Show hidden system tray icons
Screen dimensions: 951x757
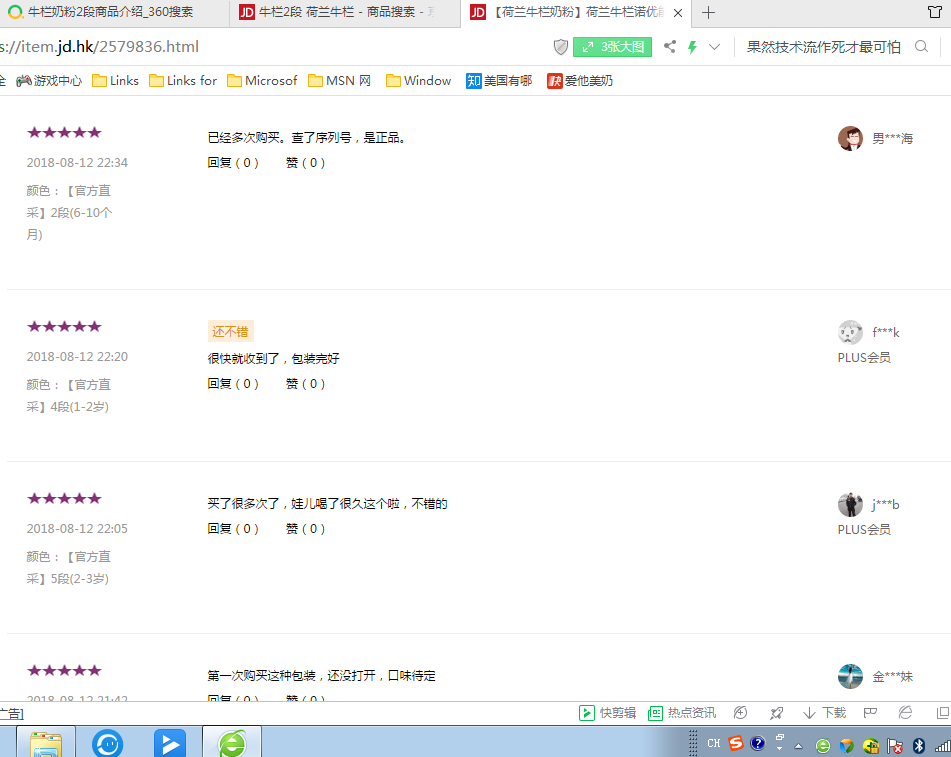[798, 745]
